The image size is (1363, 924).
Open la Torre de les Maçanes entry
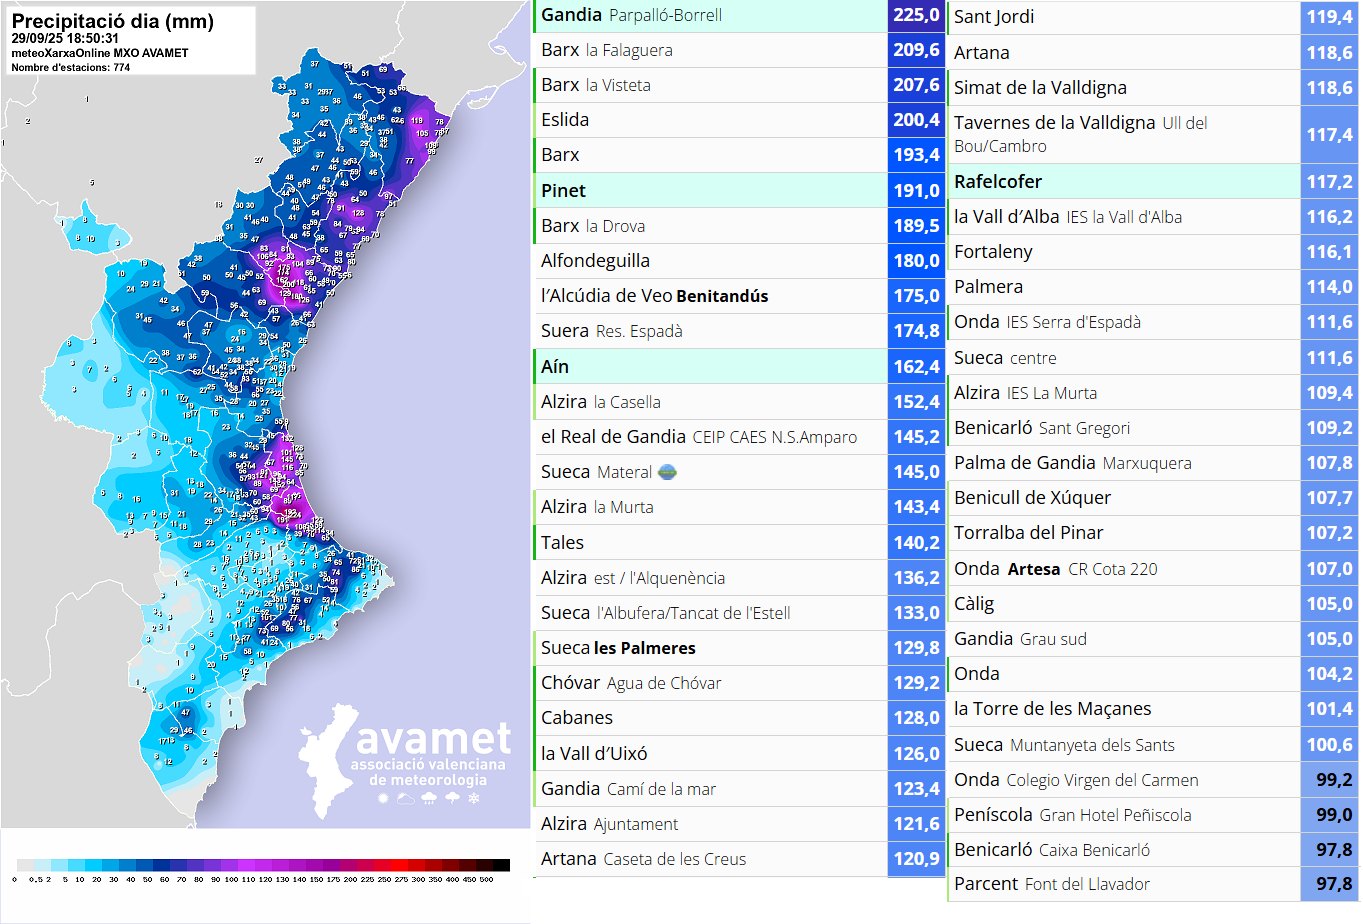click(1152, 709)
